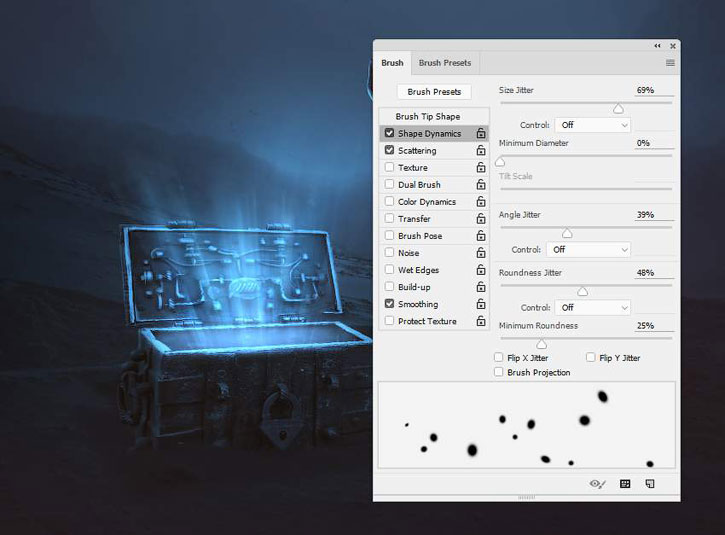Click the Size Jitter slider handle

click(x=618, y=109)
